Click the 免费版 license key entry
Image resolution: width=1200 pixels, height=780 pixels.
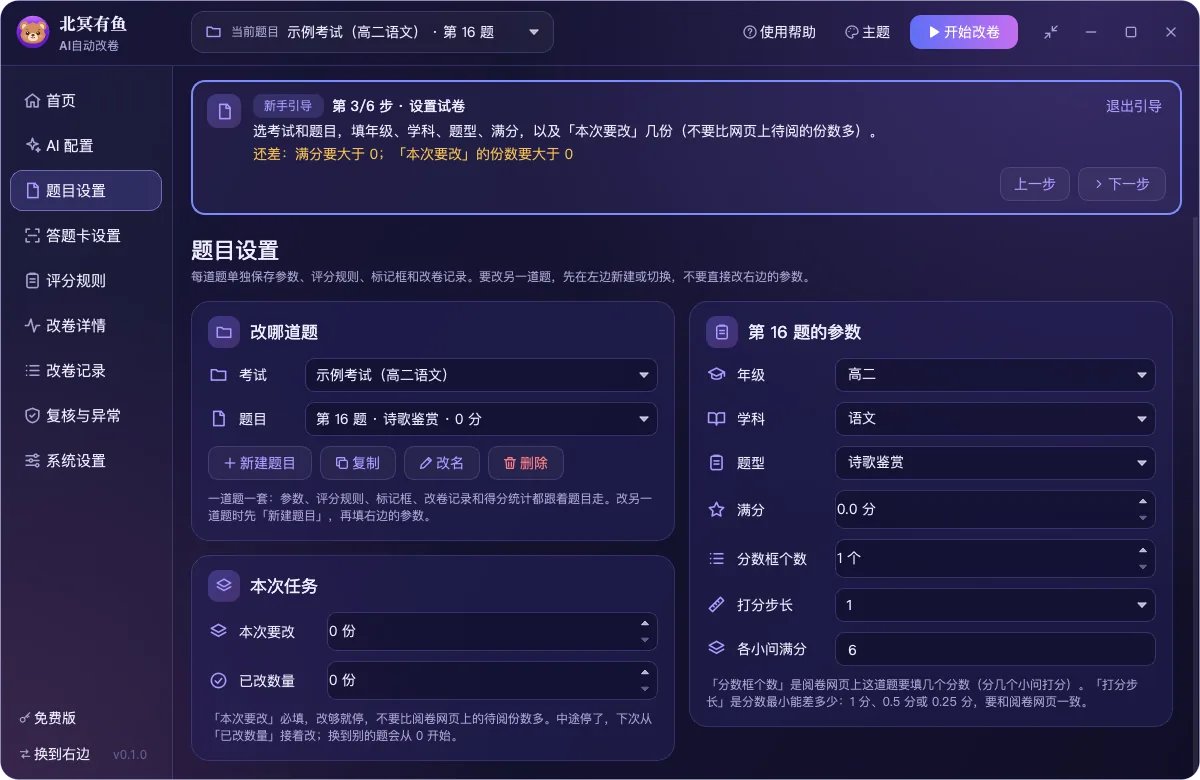tap(48, 719)
